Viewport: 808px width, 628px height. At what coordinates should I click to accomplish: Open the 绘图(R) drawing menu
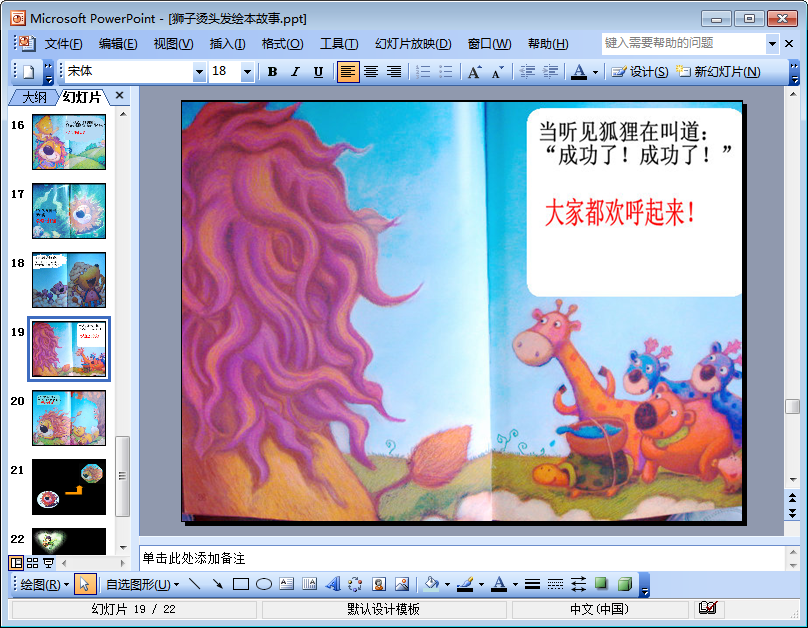44,584
